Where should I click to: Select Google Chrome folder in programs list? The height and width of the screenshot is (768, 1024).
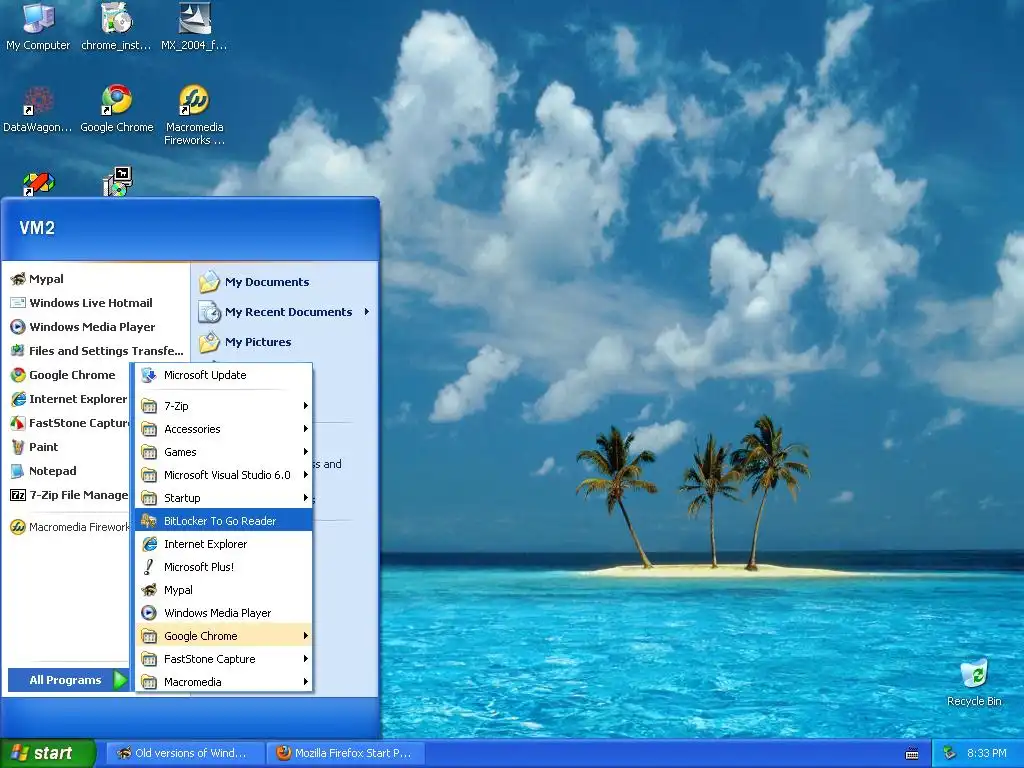pos(223,635)
